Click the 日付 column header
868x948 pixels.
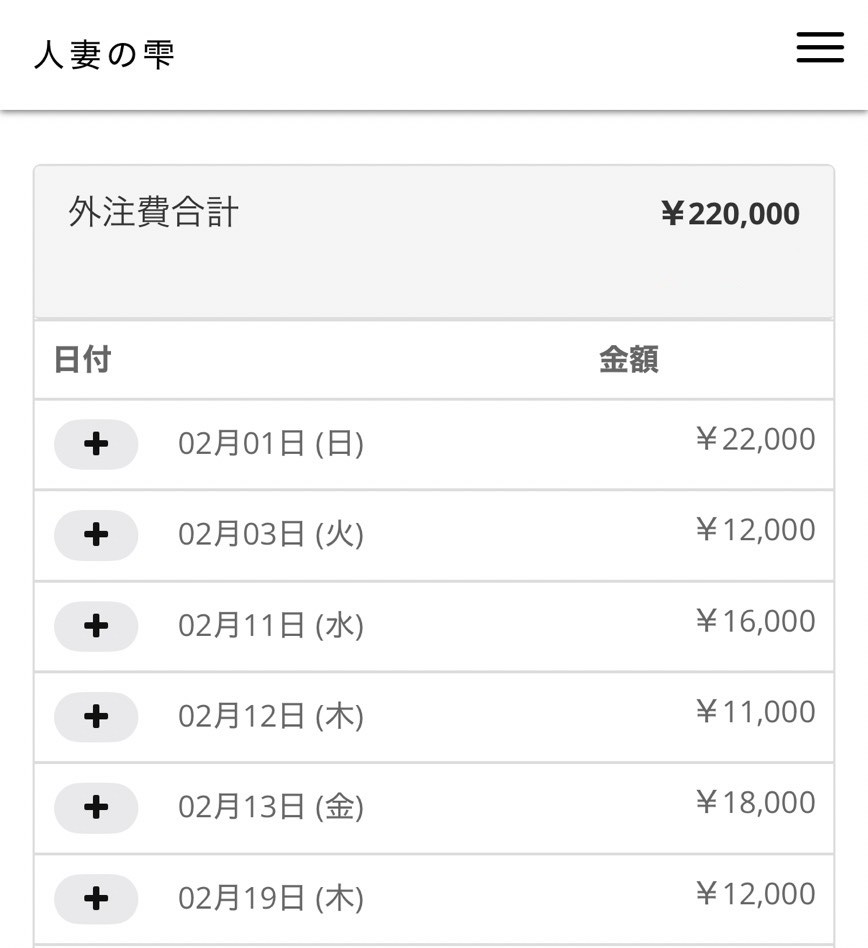[x=82, y=360]
